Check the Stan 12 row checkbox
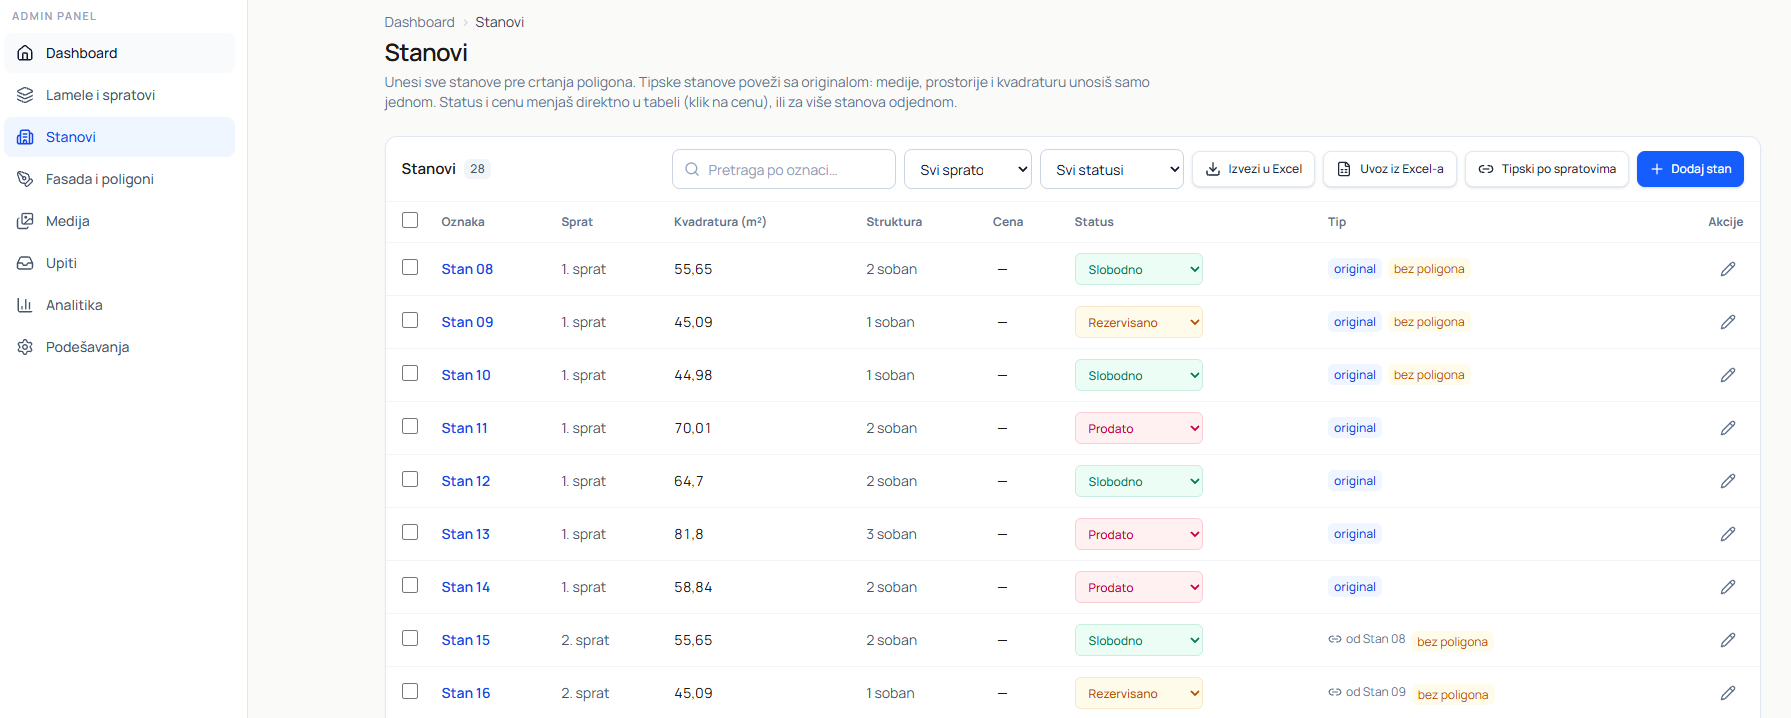Image resolution: width=1791 pixels, height=718 pixels. (410, 479)
